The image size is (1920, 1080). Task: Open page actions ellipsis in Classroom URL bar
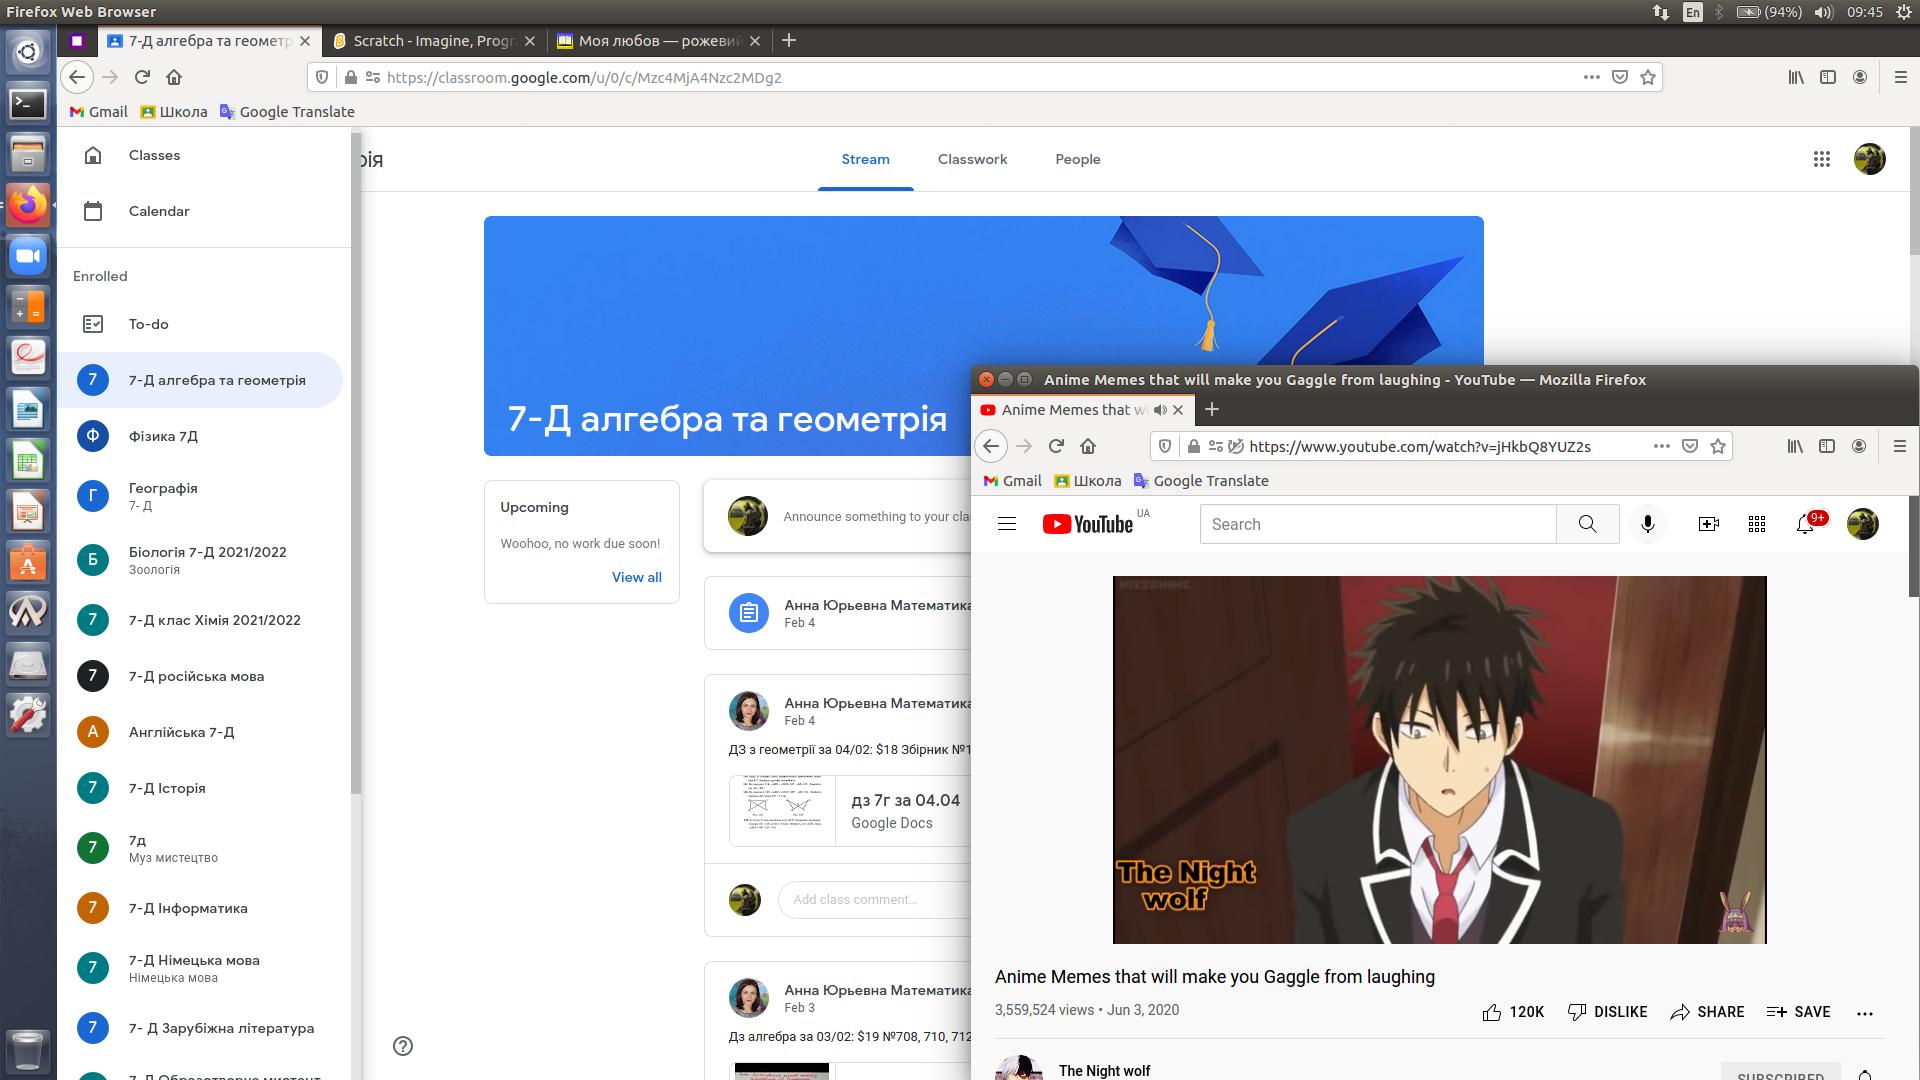1591,77
